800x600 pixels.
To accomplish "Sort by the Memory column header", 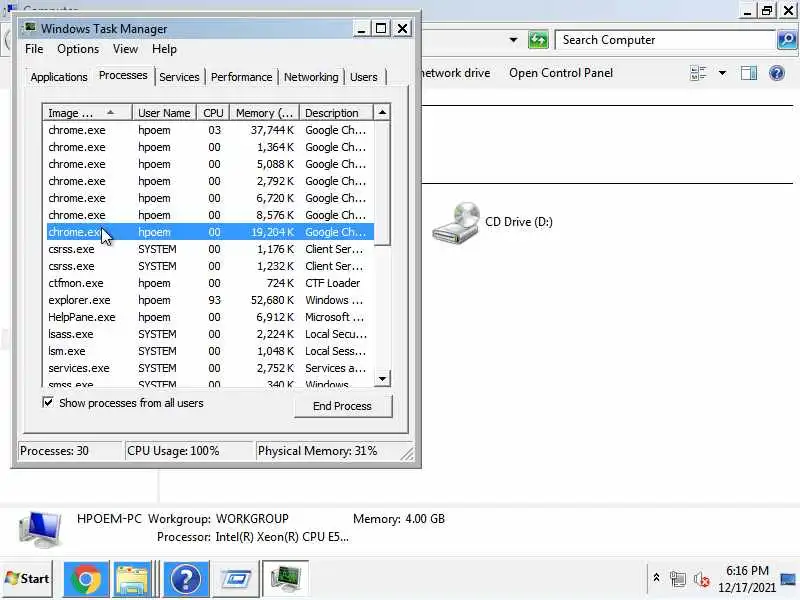I will click(264, 113).
